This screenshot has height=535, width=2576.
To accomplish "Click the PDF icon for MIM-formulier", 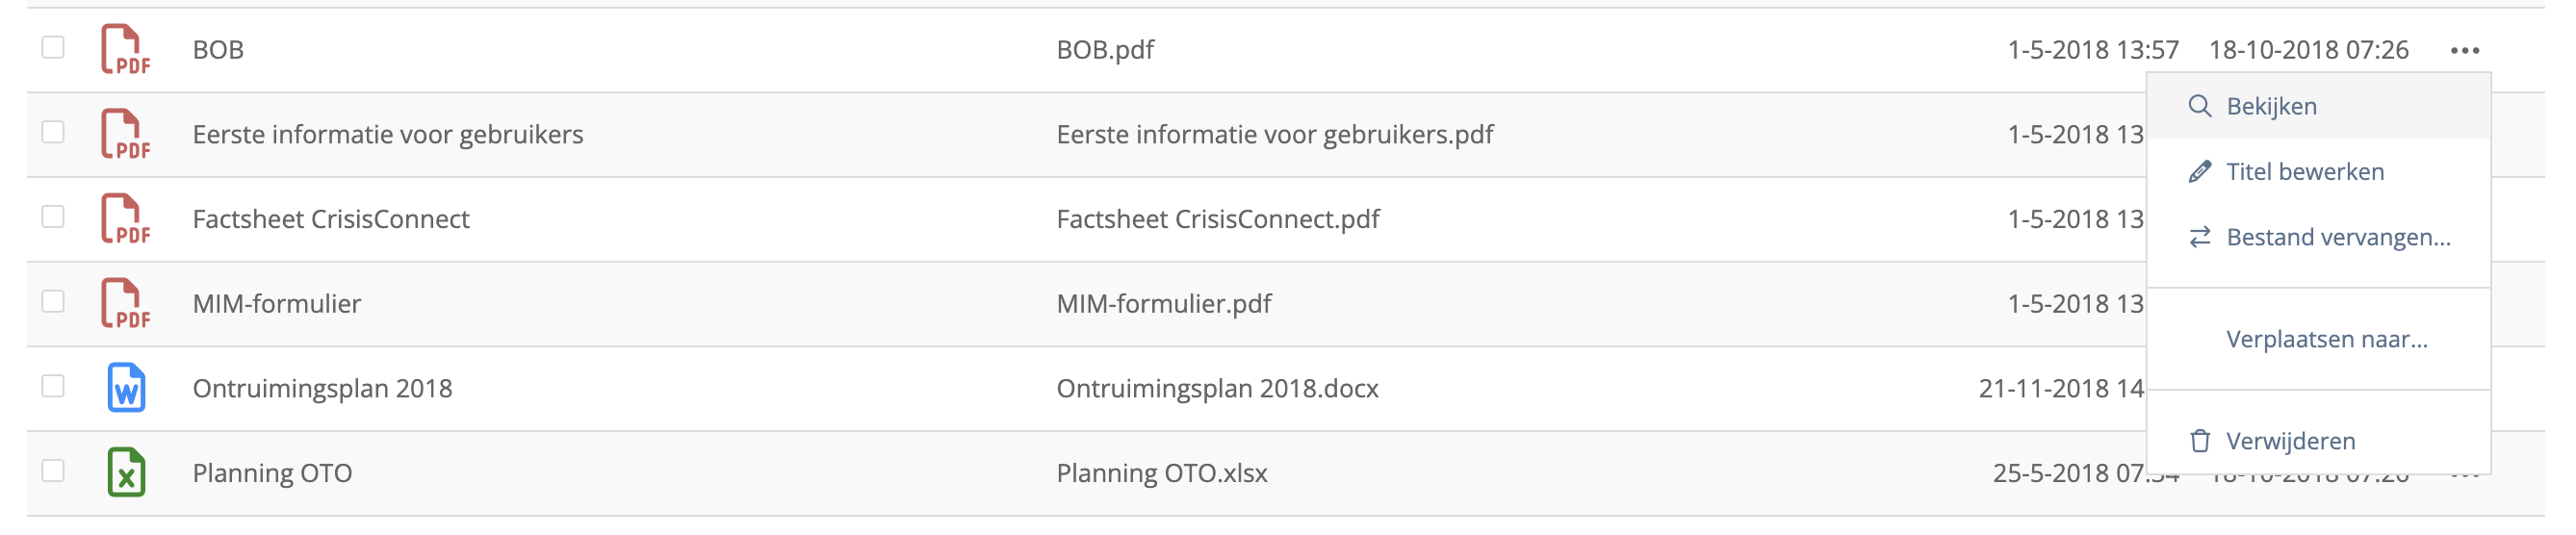I will [x=125, y=304].
